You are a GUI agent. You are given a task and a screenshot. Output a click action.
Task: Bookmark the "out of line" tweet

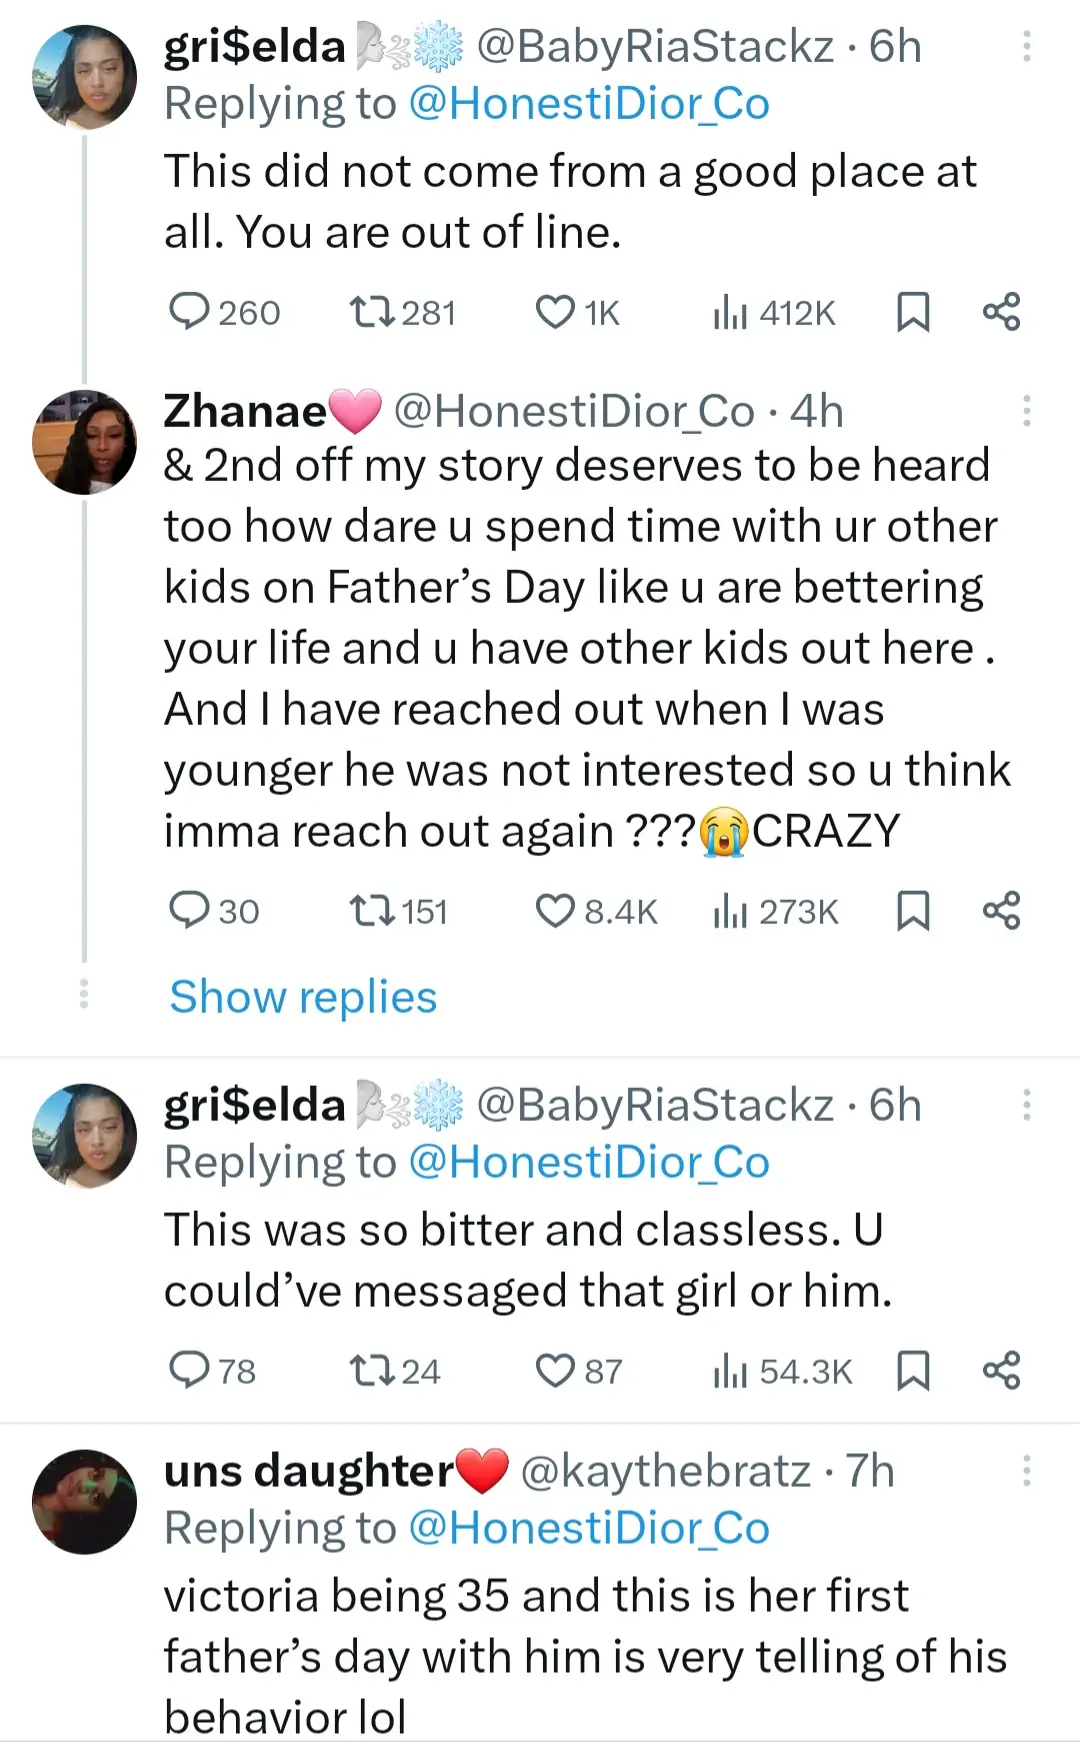coord(912,312)
